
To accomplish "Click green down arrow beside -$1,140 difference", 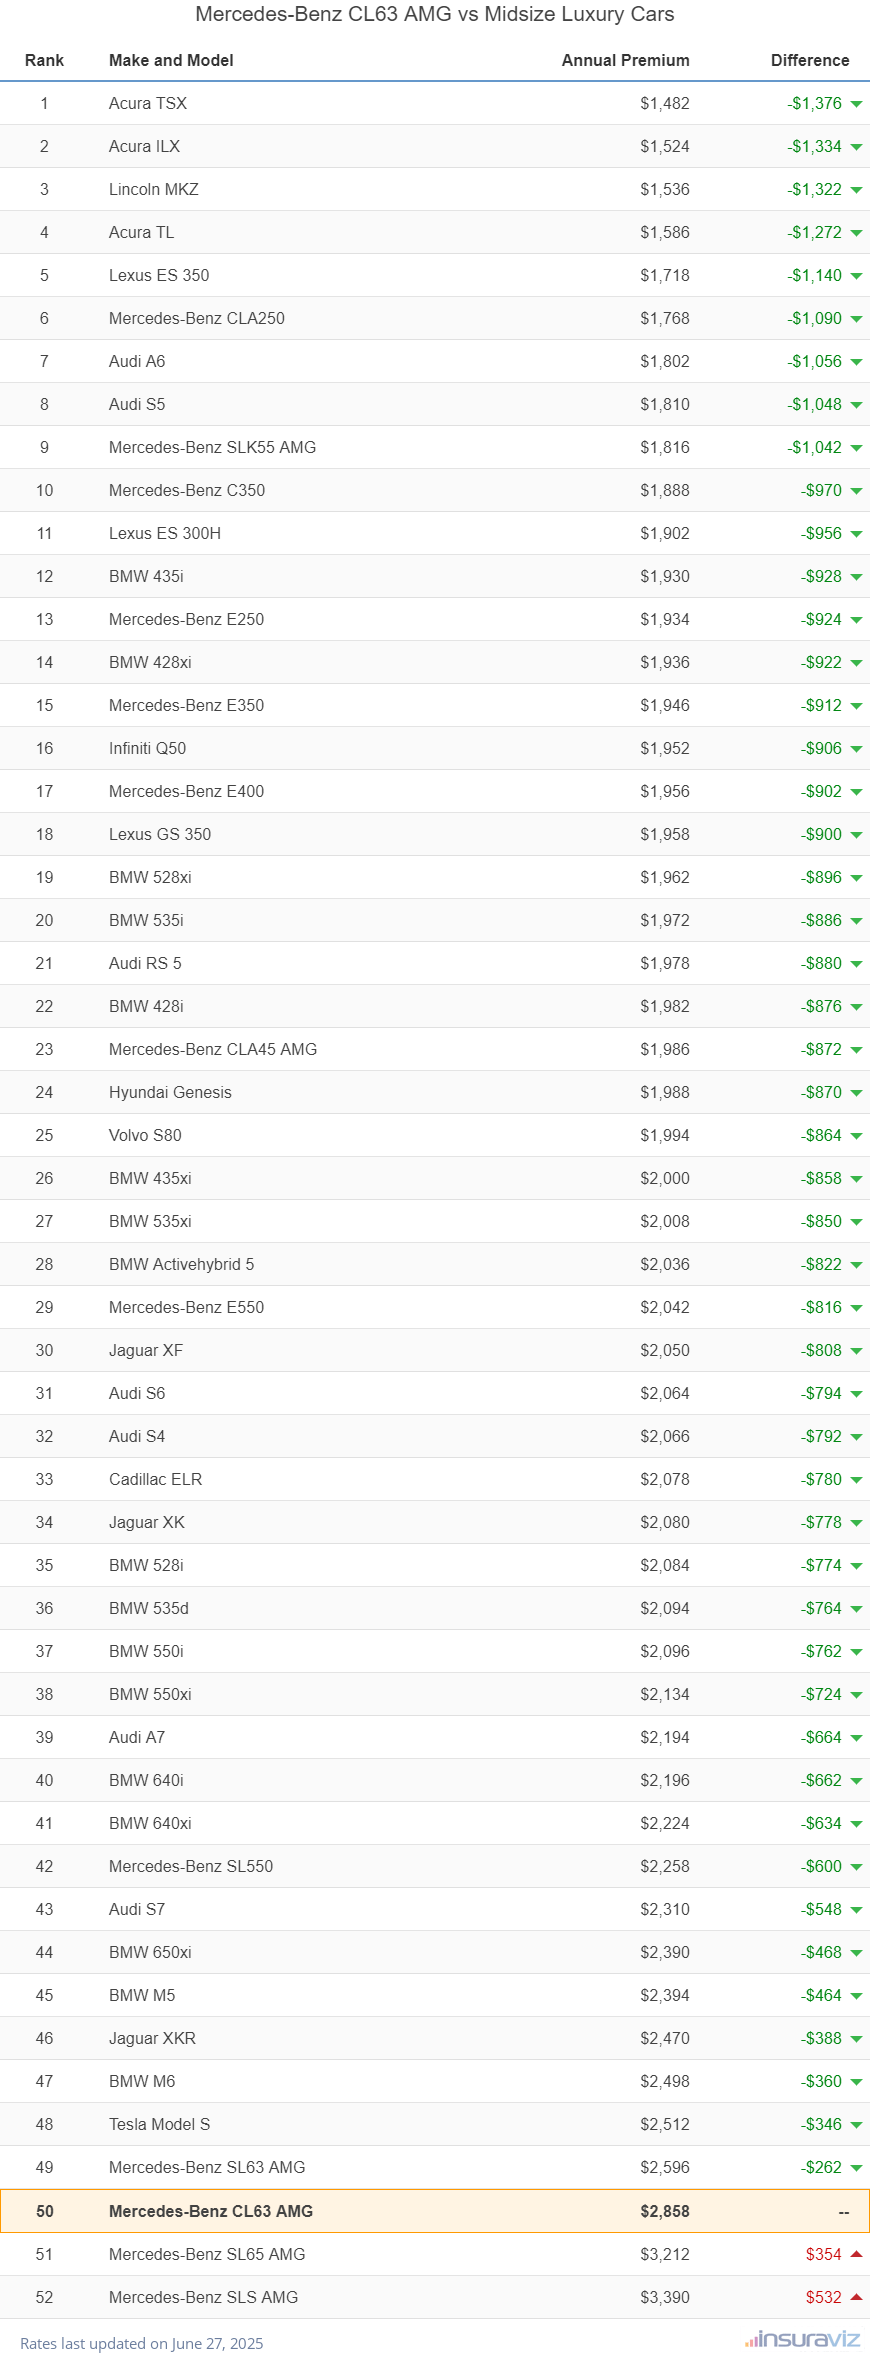I will tap(856, 276).
